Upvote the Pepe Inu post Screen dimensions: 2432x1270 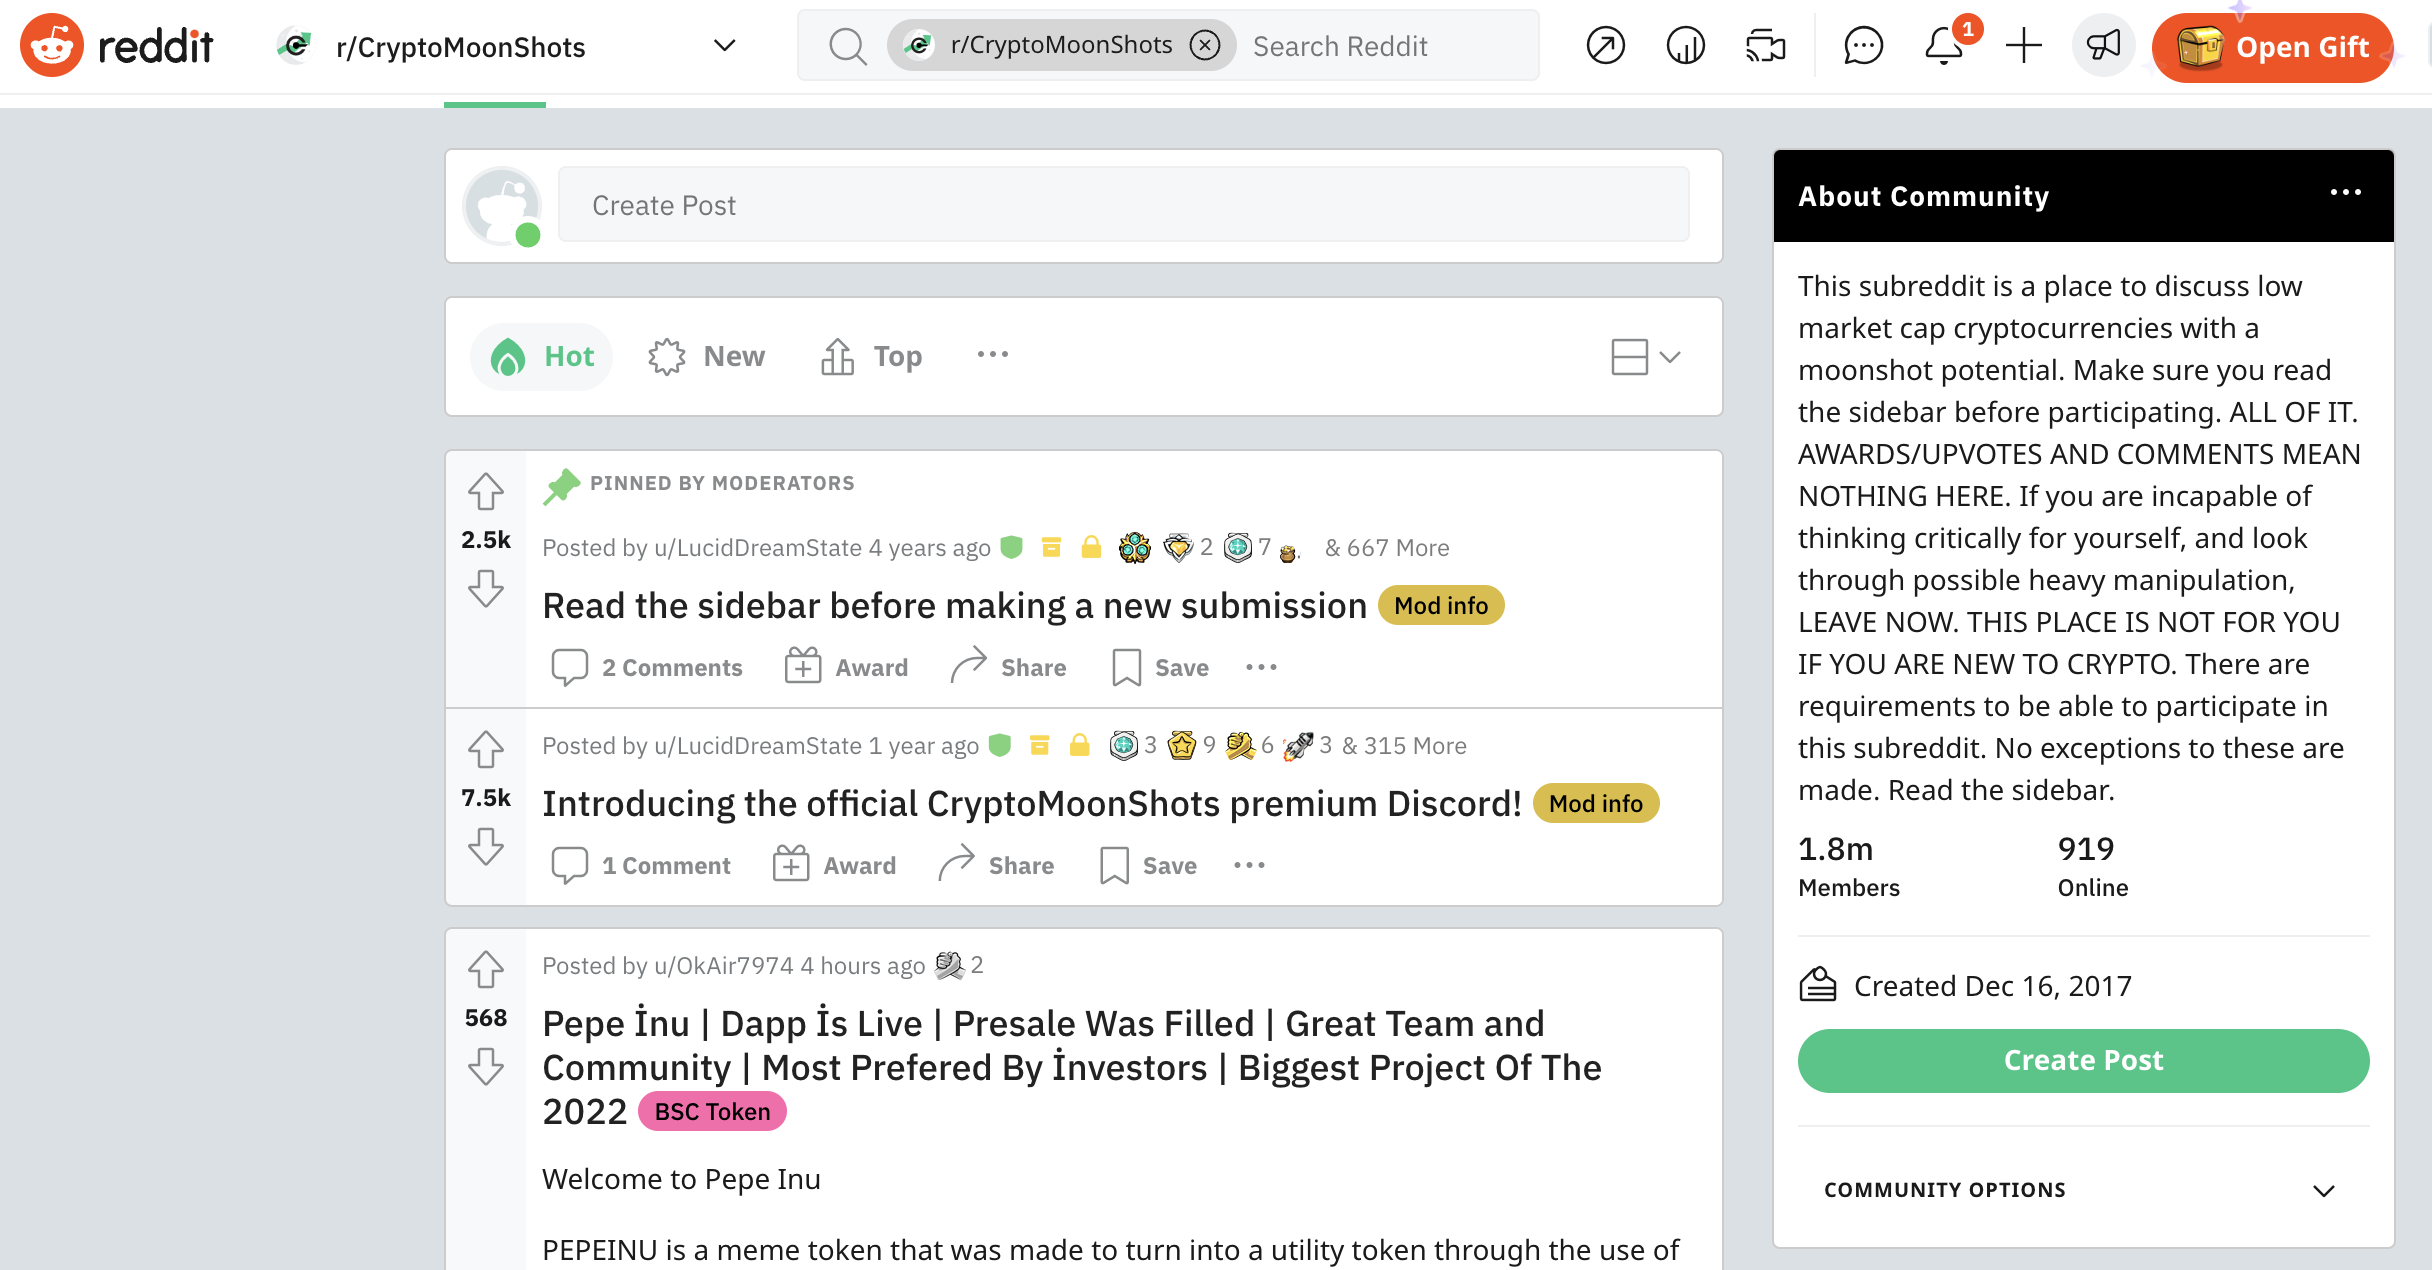[486, 969]
